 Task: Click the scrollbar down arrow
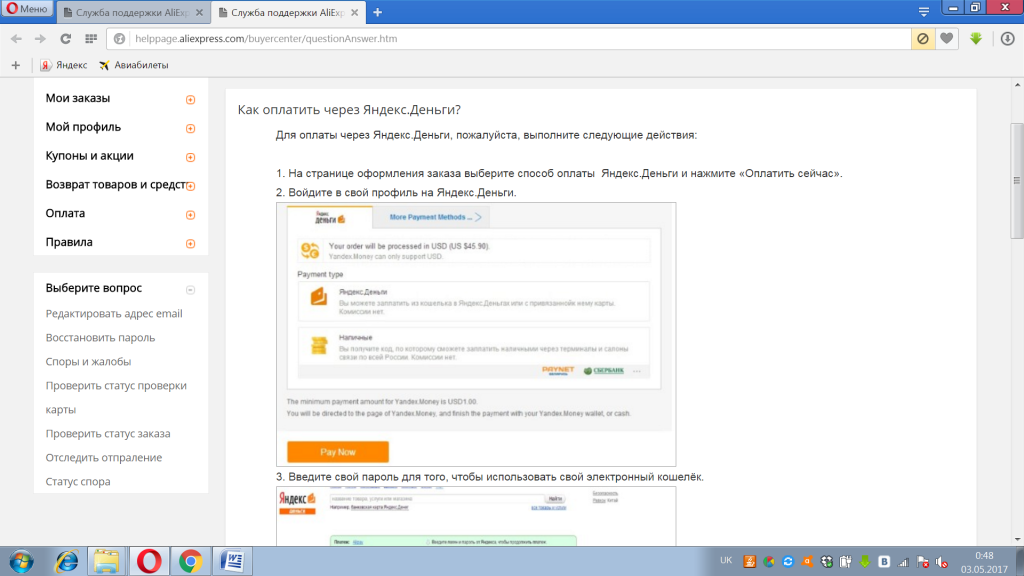[1017, 540]
